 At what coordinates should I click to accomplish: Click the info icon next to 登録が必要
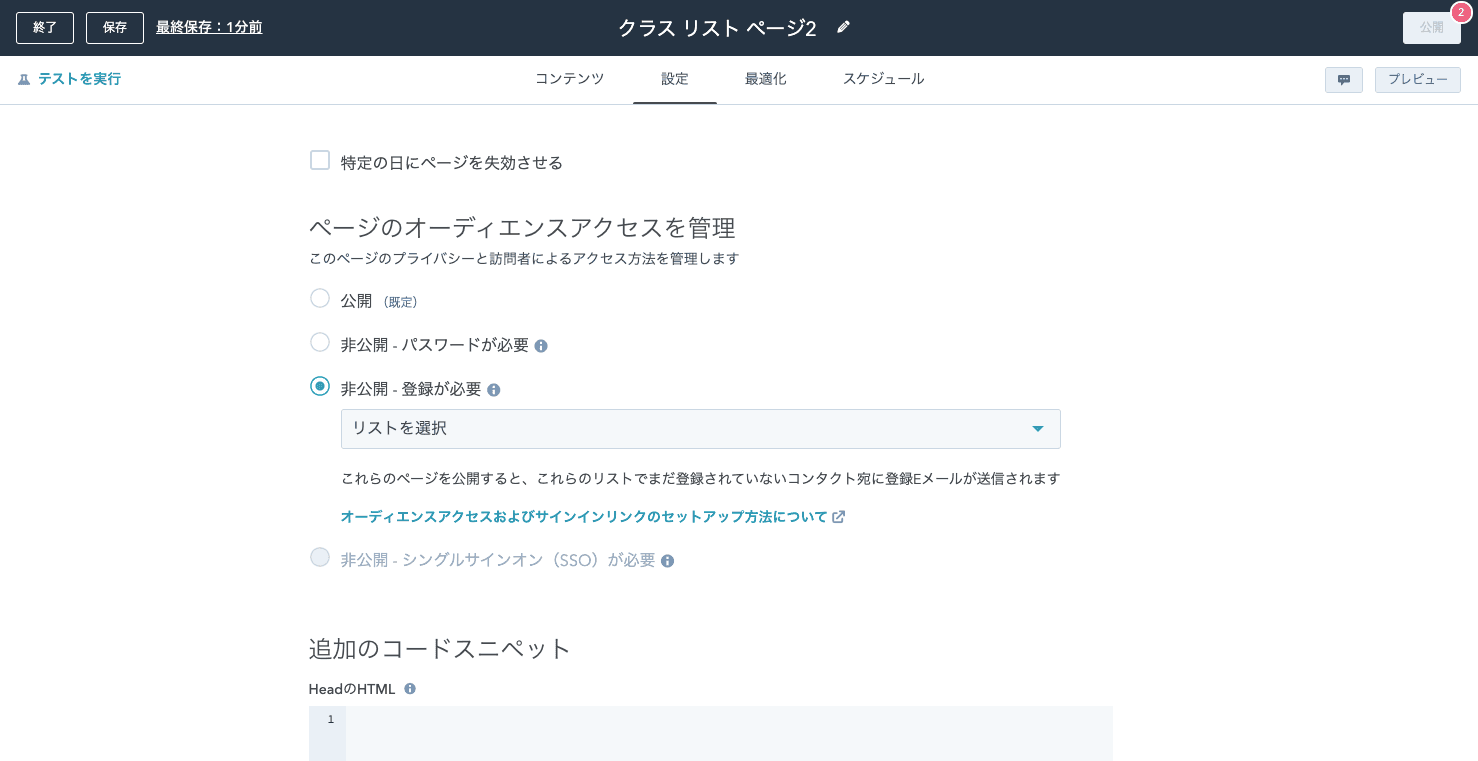[x=494, y=390]
